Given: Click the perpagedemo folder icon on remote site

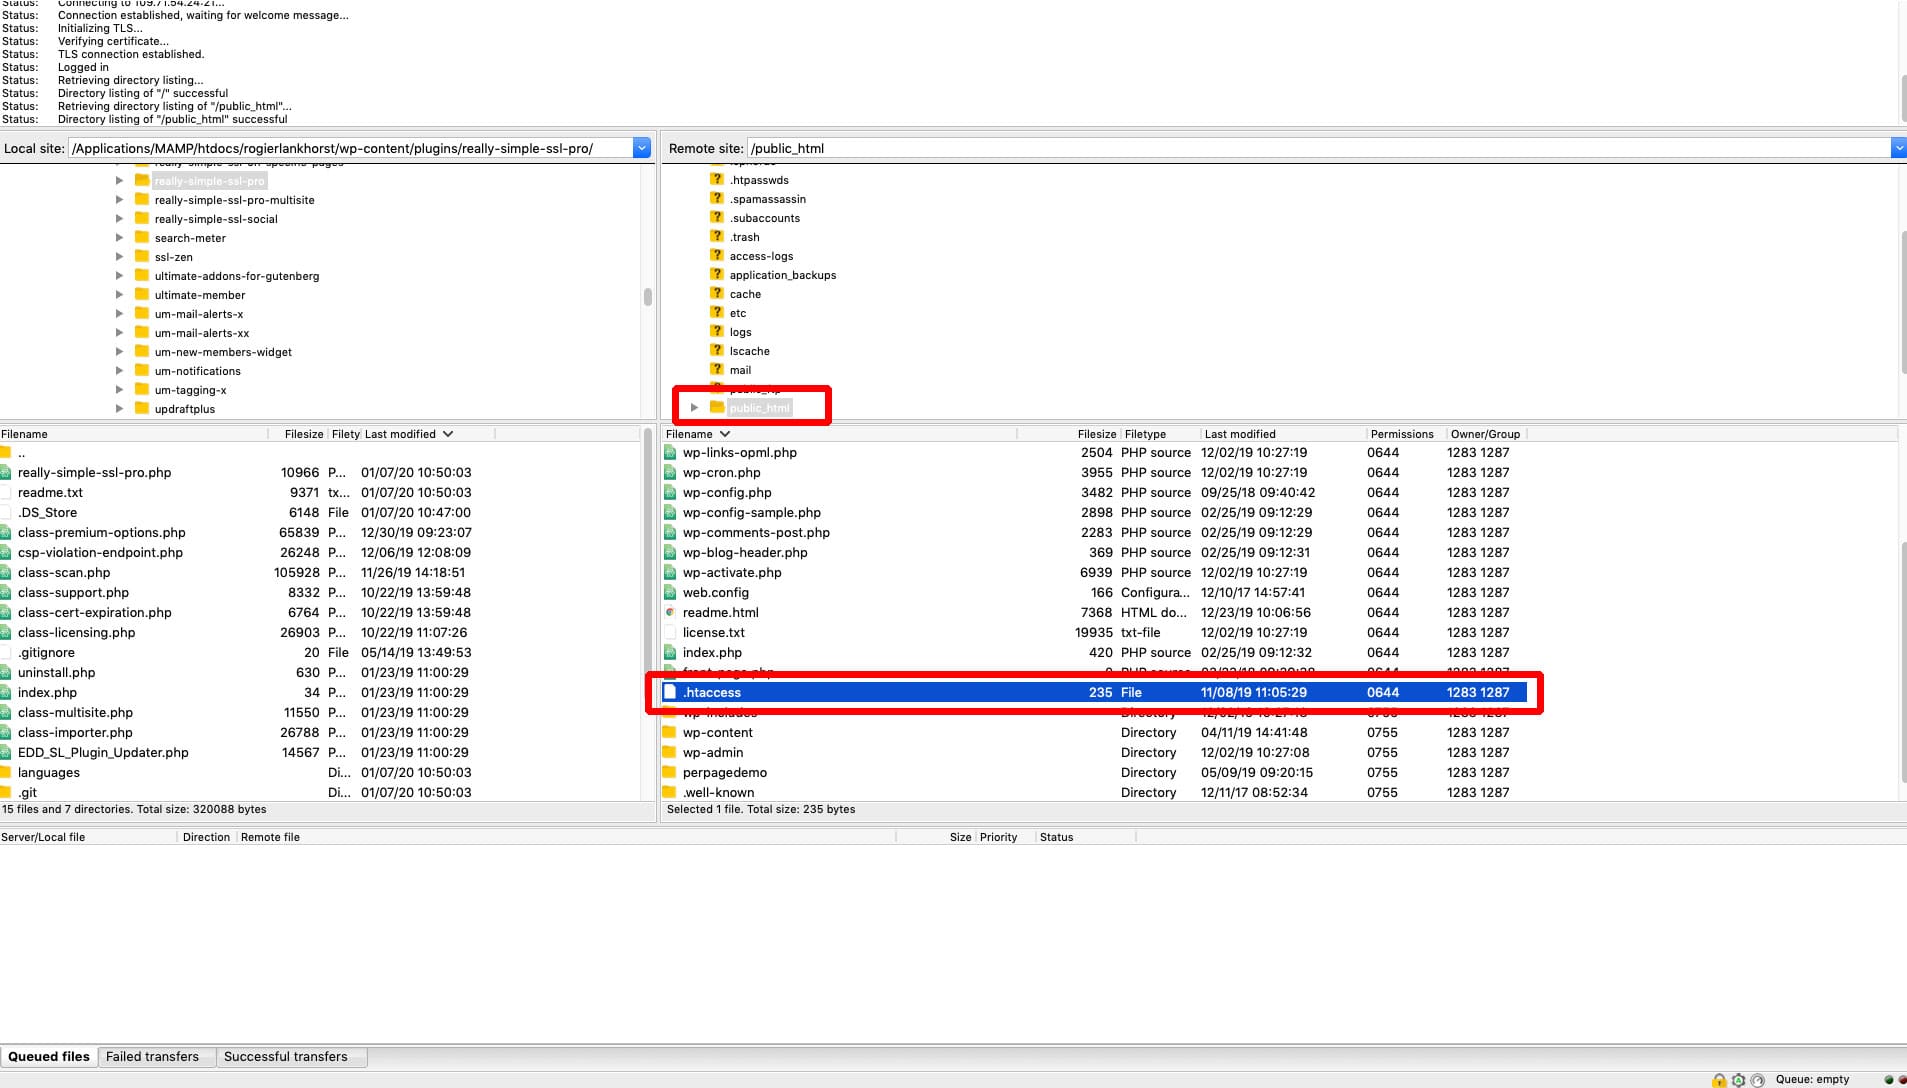Looking at the screenshot, I should click(x=671, y=772).
